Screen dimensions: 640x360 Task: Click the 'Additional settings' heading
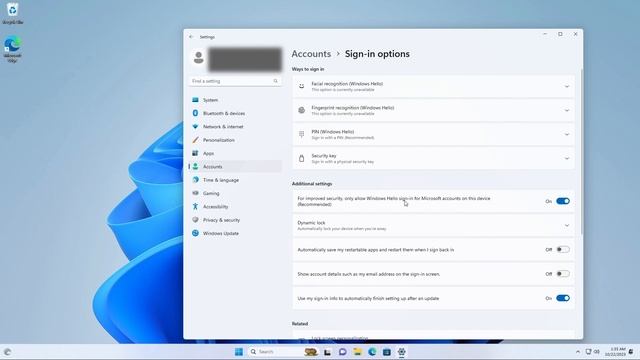click(x=312, y=184)
